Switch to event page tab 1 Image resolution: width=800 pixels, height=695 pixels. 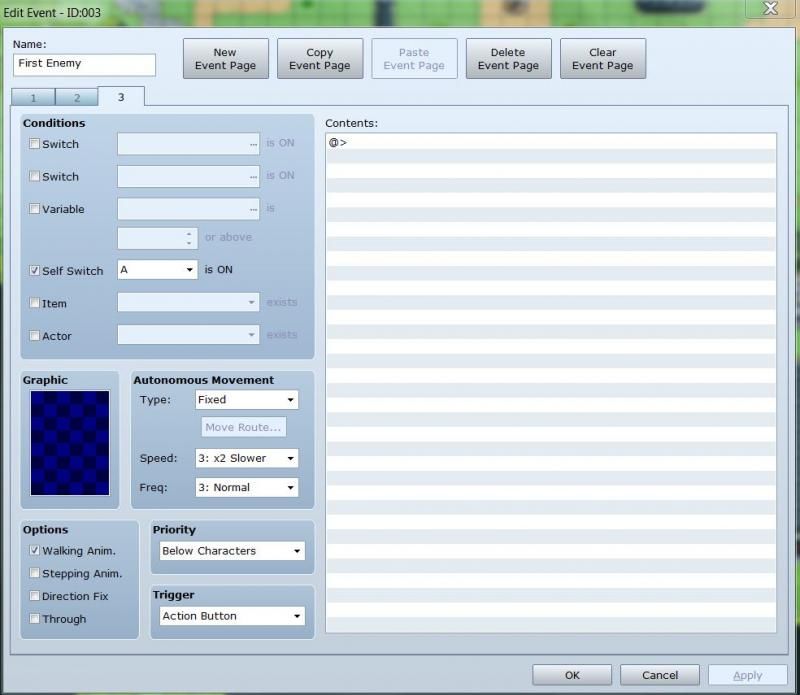(x=33, y=98)
